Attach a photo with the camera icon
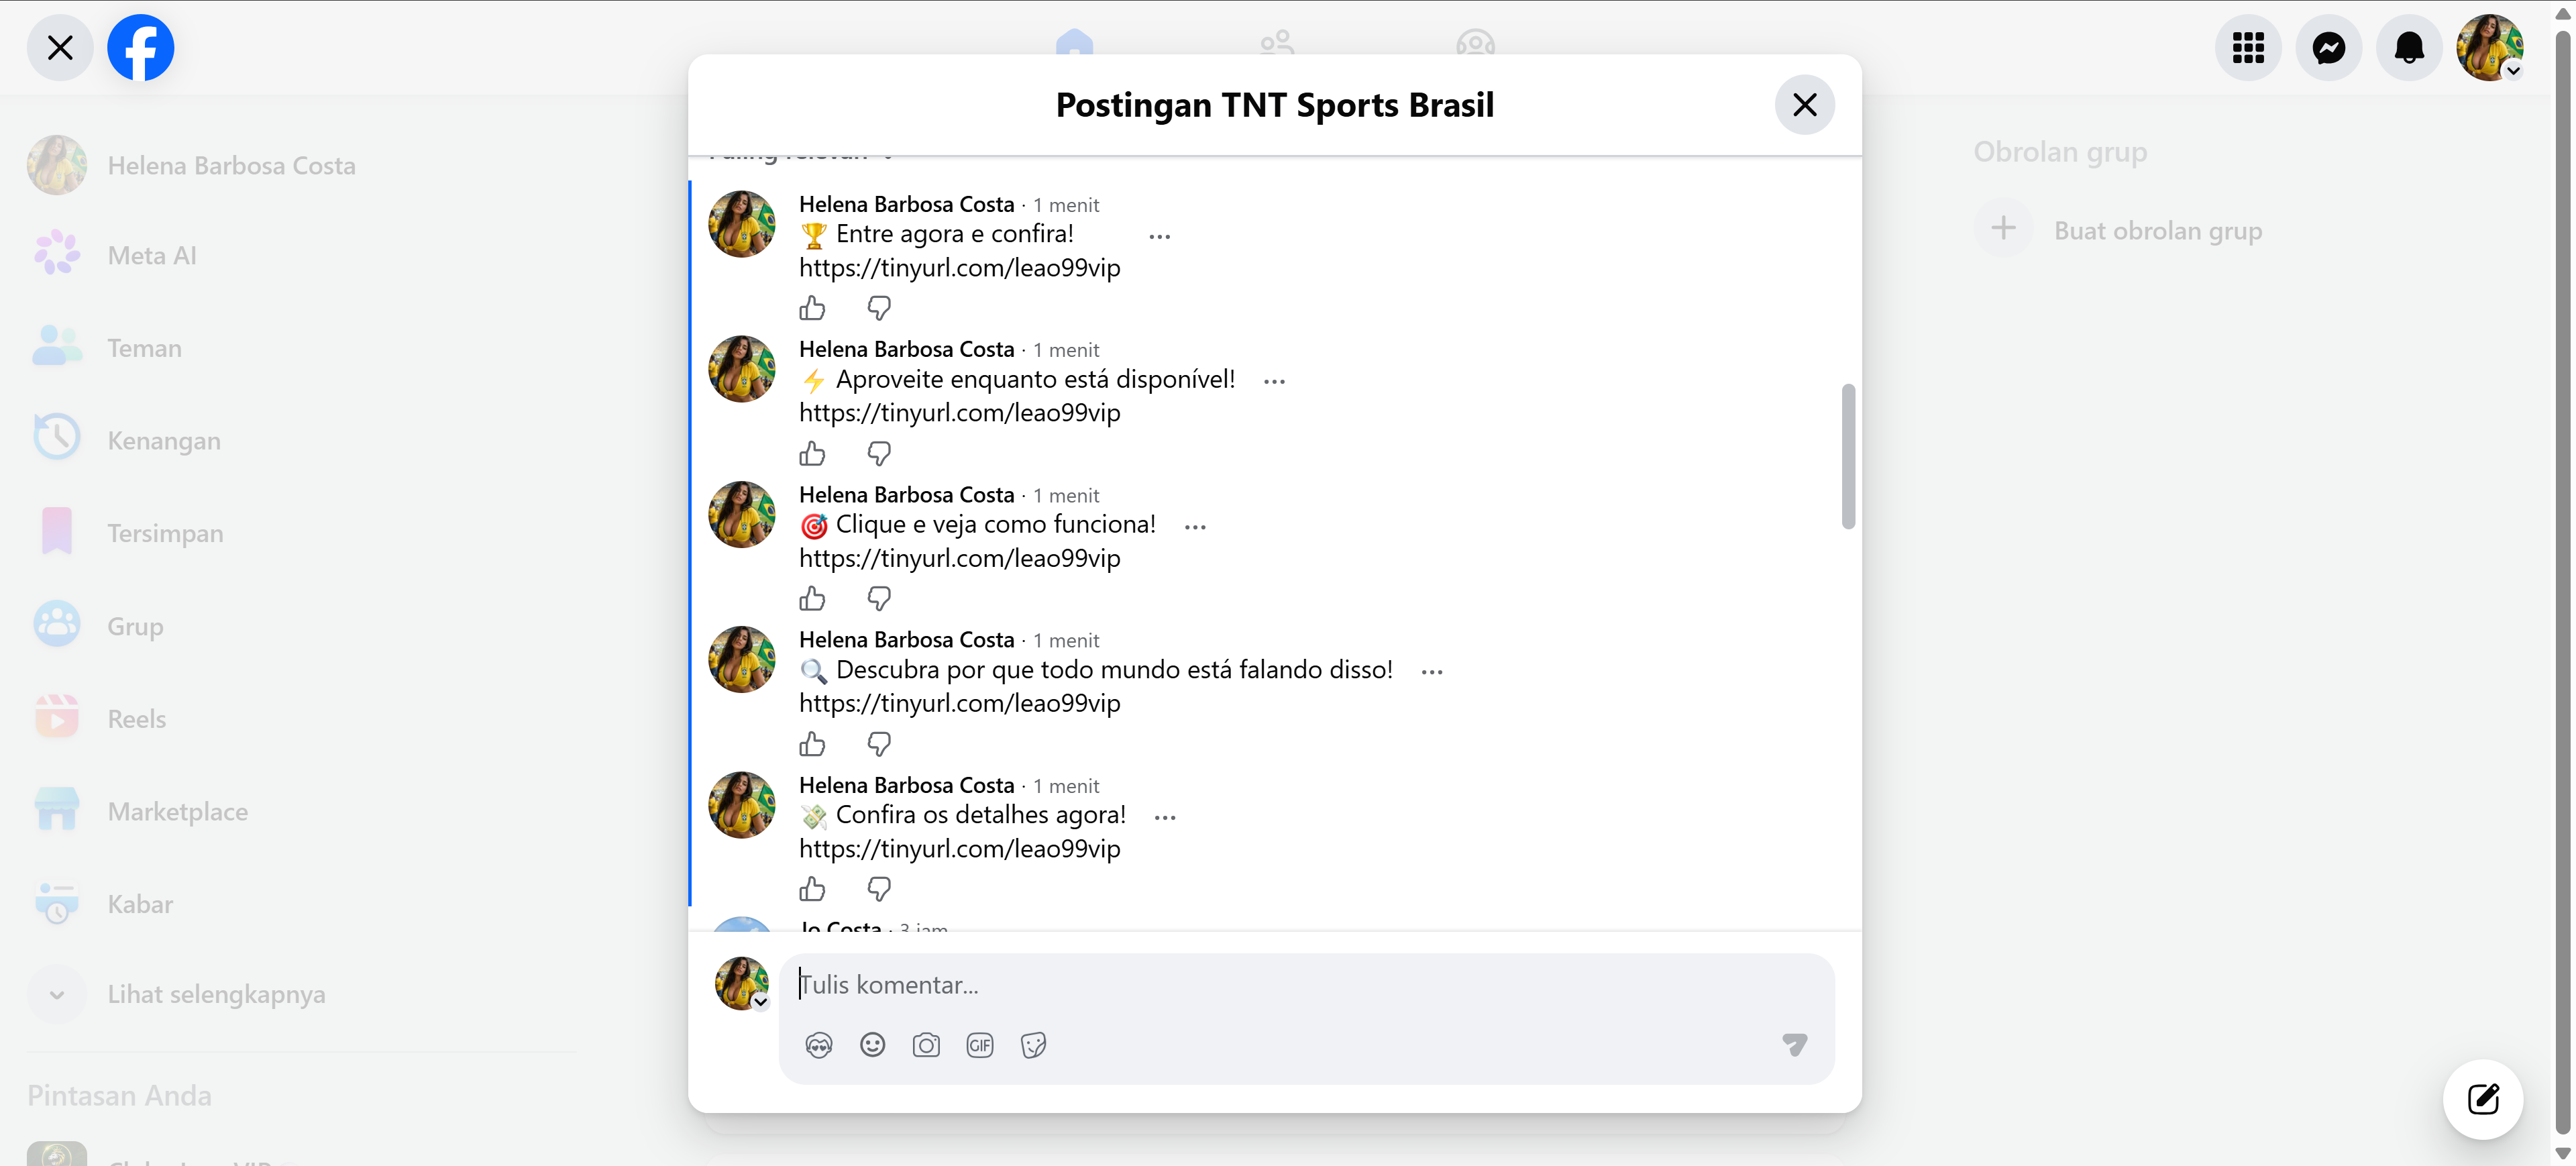The image size is (2576, 1166). point(926,1045)
